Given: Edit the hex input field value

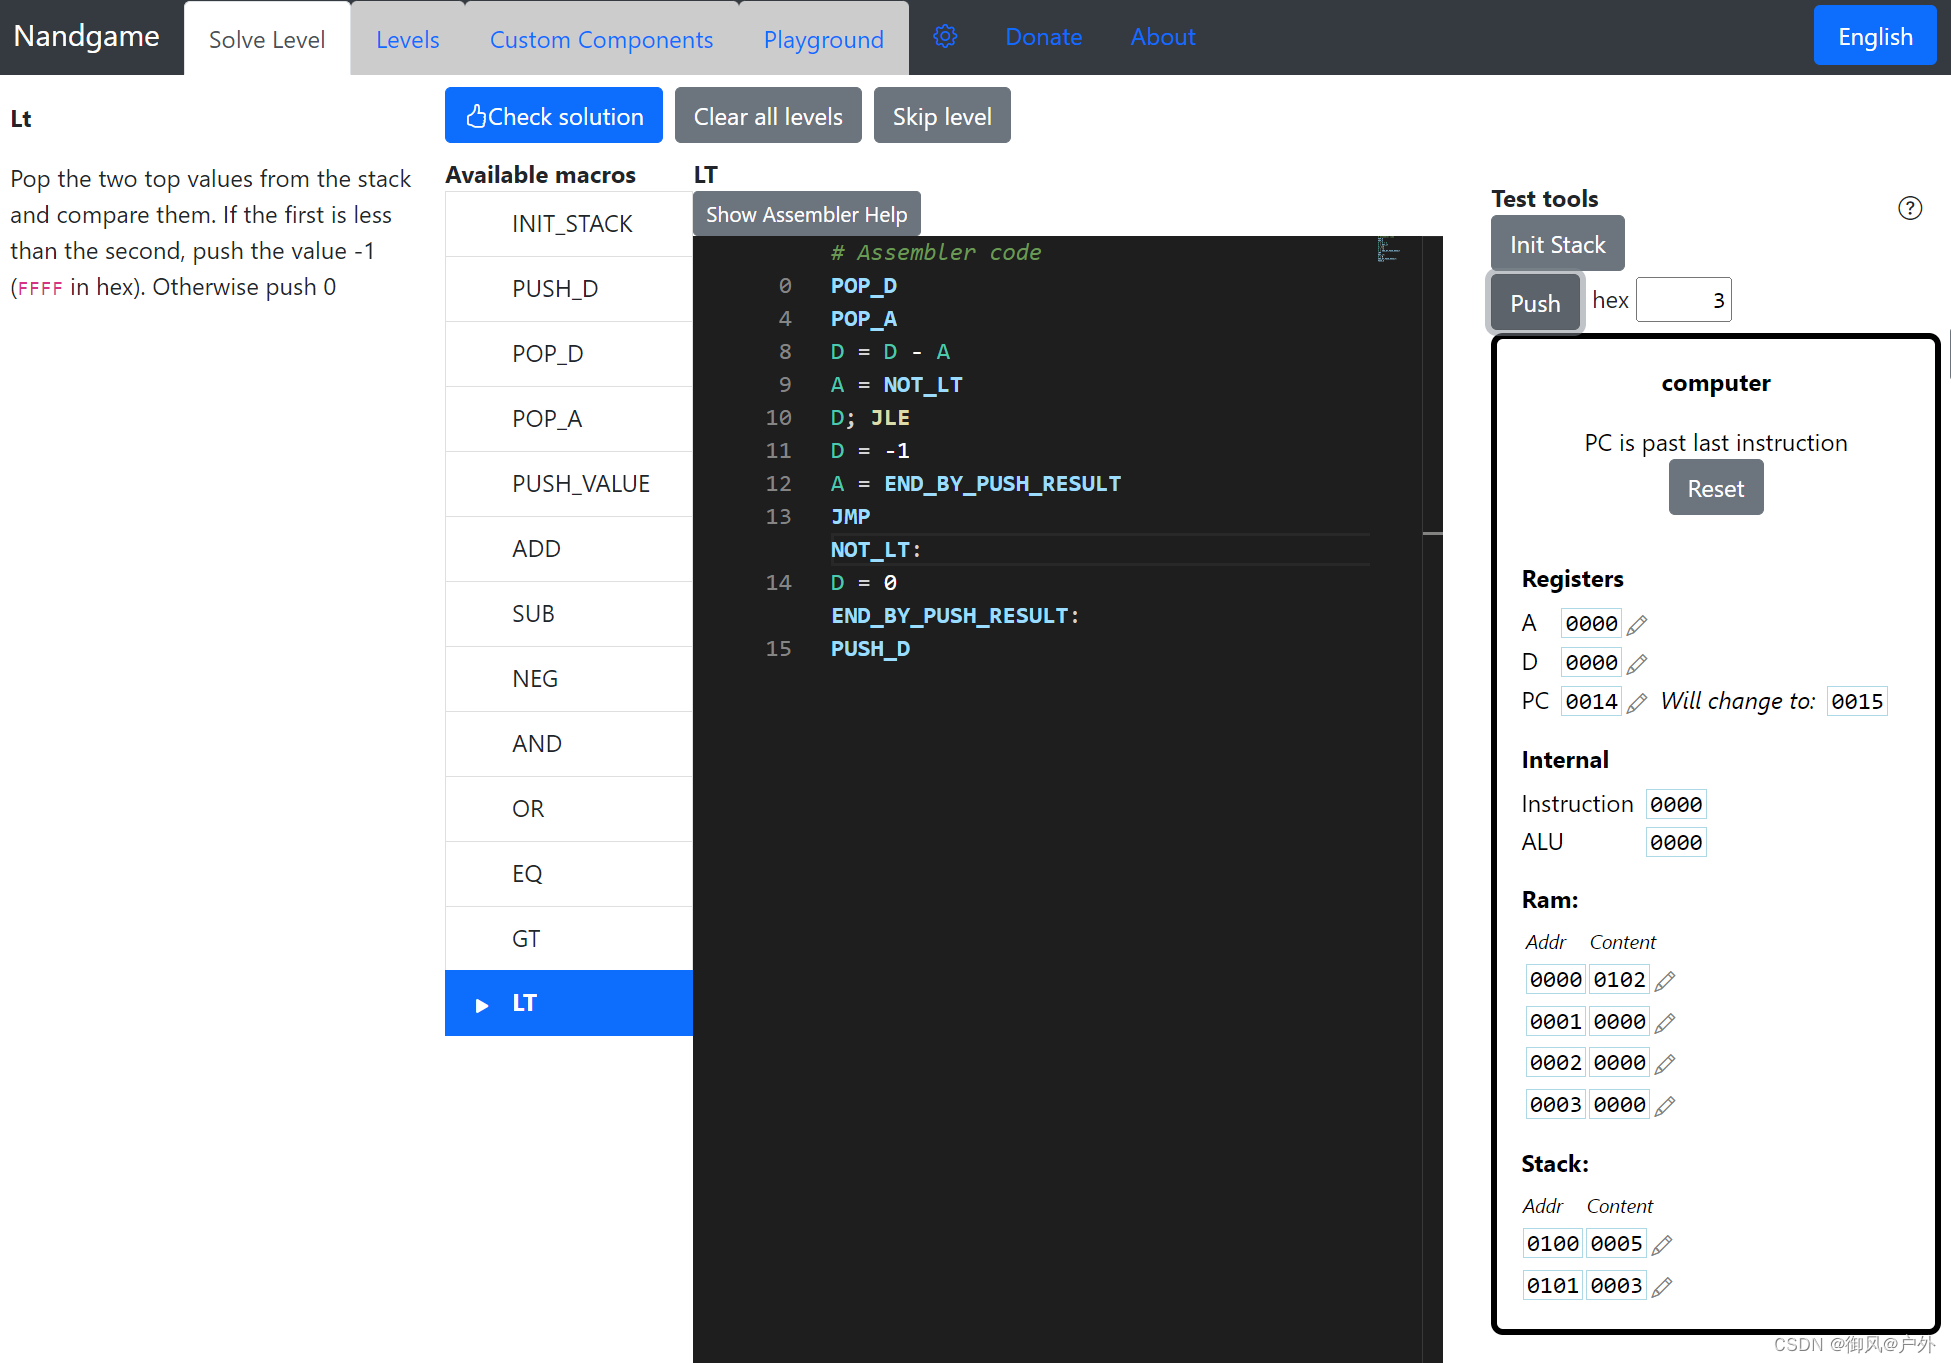Looking at the screenshot, I should pyautogui.click(x=1690, y=301).
